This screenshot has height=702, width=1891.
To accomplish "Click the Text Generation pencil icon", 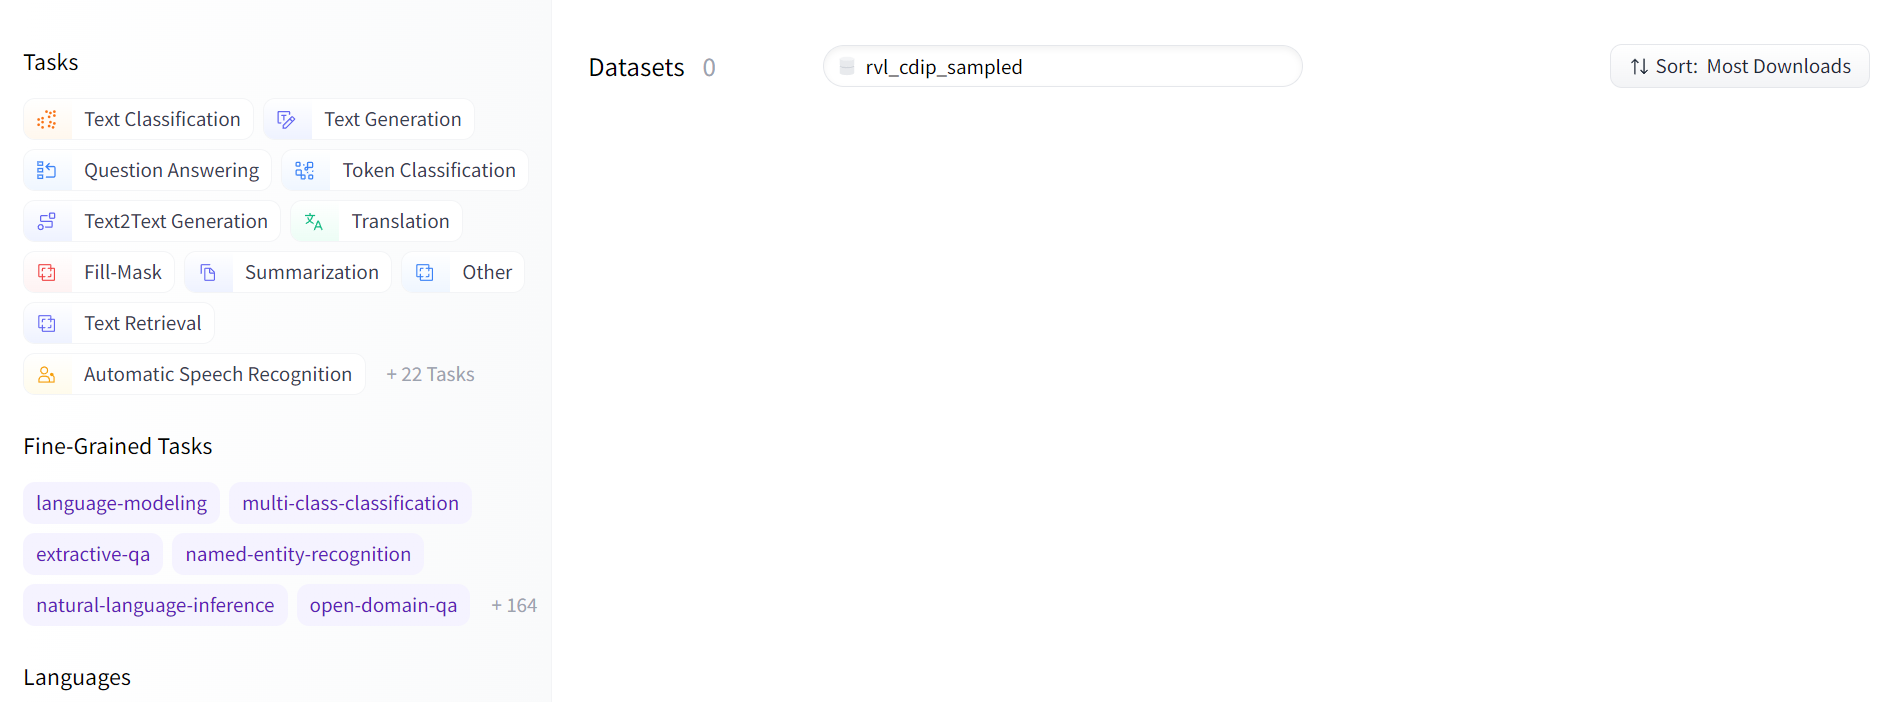I will [x=287, y=119].
